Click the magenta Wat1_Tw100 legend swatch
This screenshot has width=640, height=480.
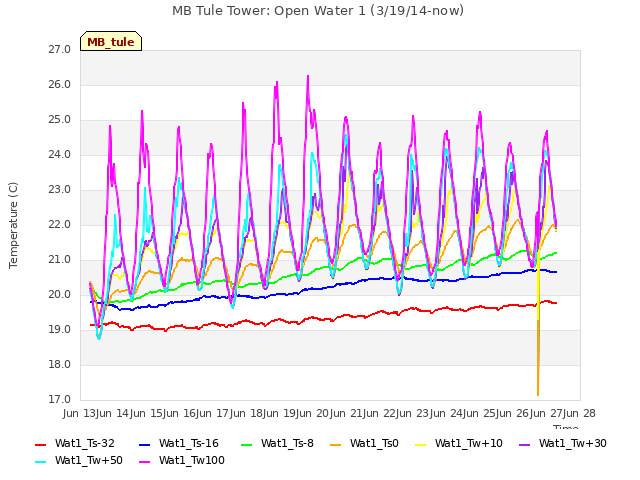[x=144, y=462]
